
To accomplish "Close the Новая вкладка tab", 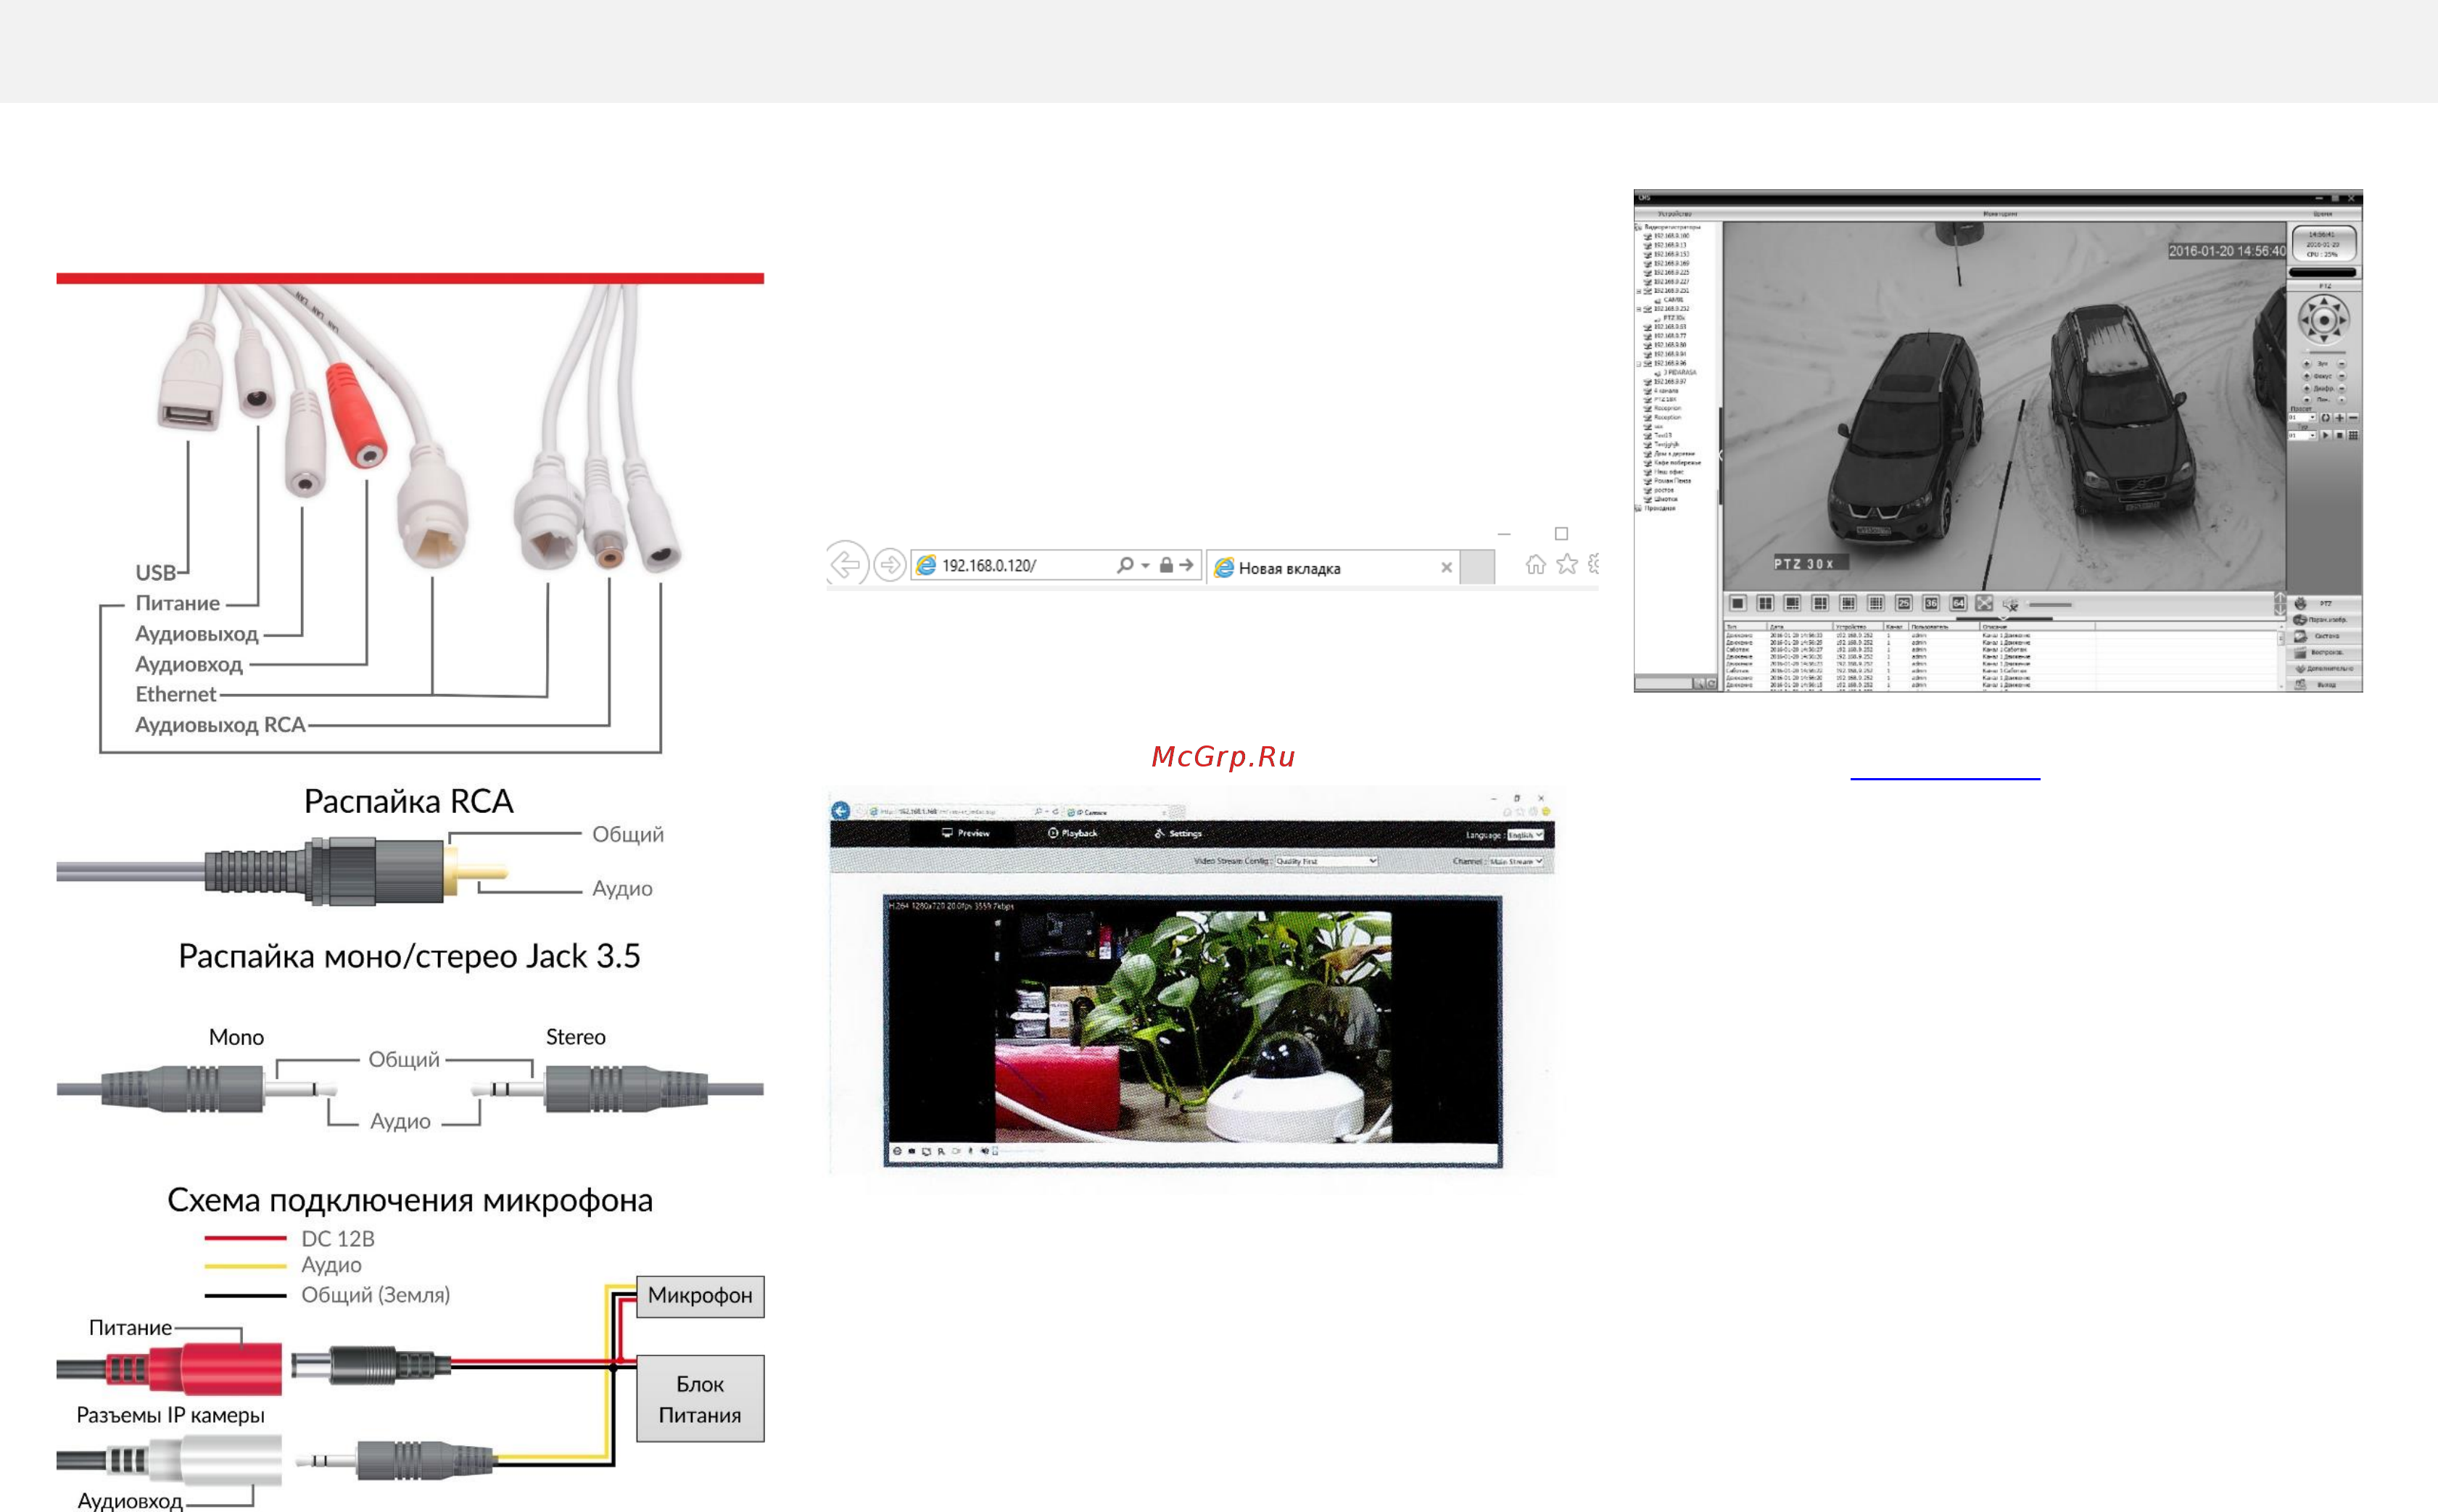I will [x=1447, y=568].
